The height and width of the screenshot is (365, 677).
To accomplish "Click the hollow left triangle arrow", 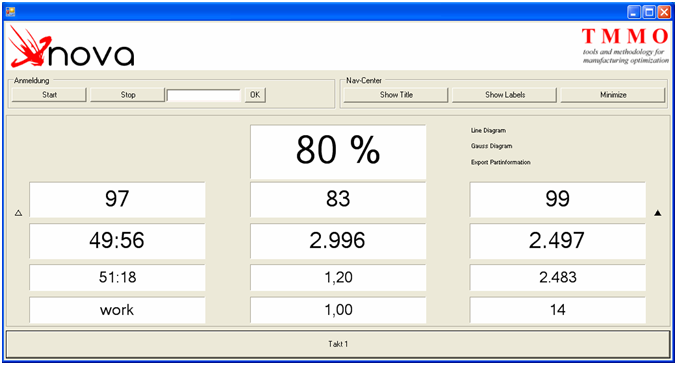I will [x=18, y=213].
